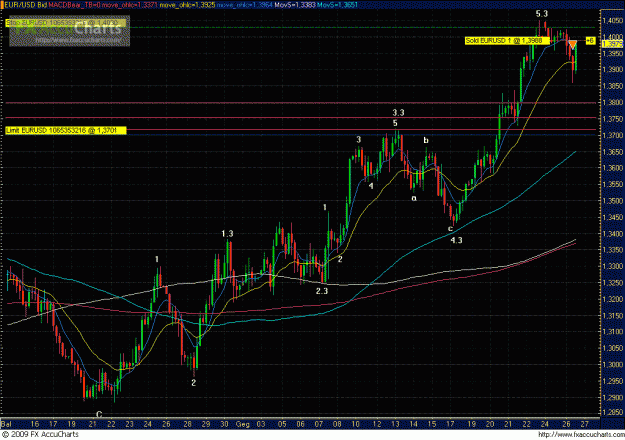Click the MovS=1,3651 indicator label
This screenshot has height=440, width=625.
337,5
